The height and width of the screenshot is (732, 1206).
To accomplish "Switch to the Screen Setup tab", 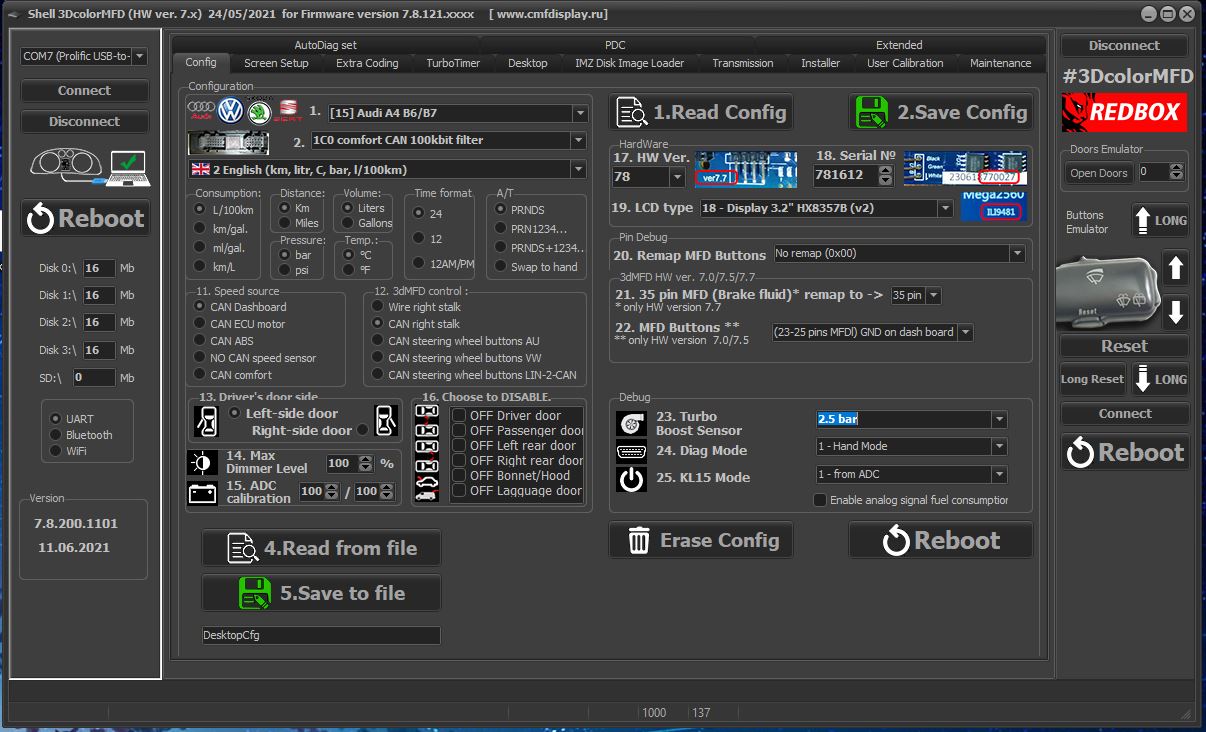I will 276,63.
